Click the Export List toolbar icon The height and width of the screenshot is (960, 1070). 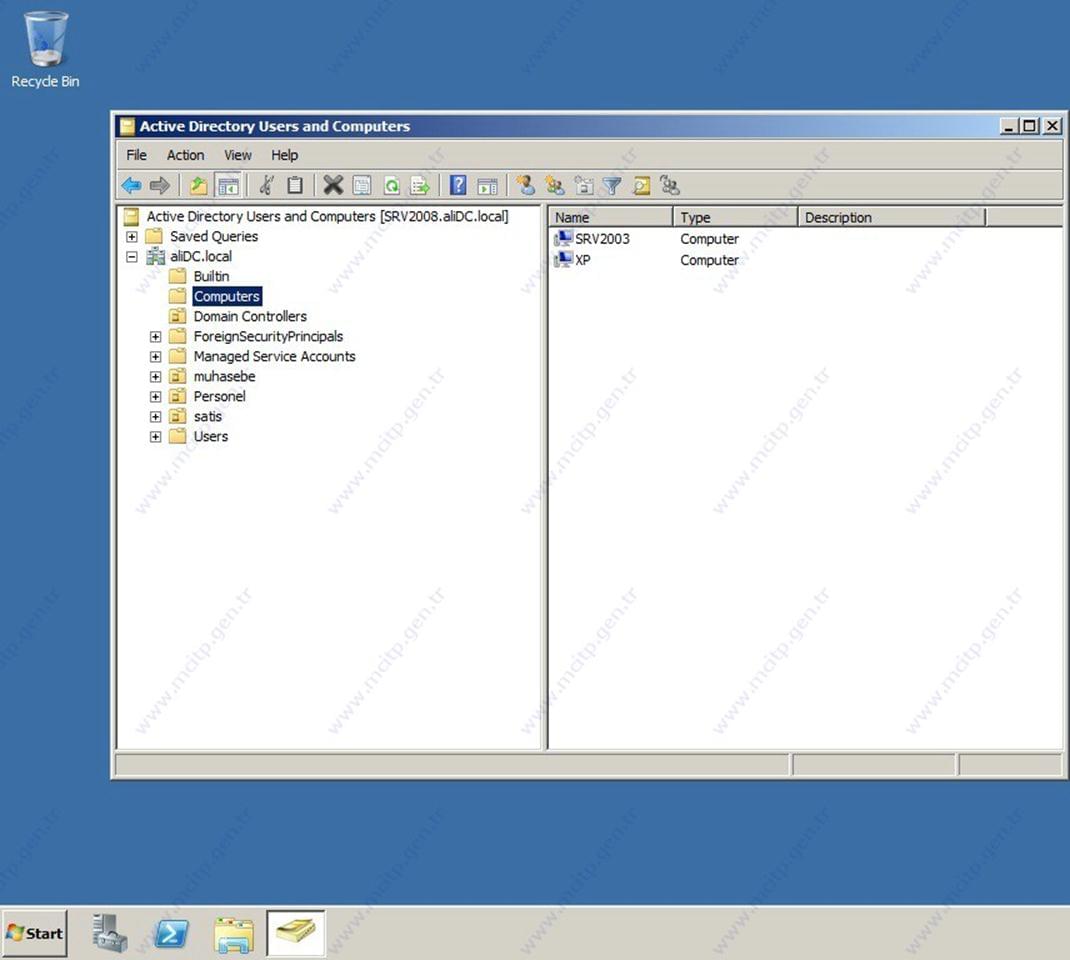click(420, 186)
